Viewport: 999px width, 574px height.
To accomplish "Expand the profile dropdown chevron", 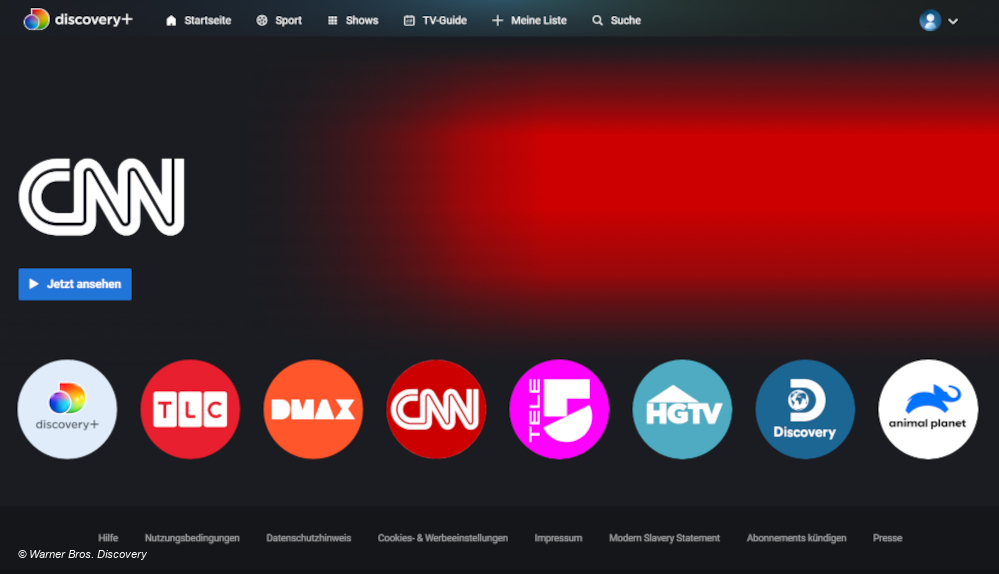I will [953, 21].
